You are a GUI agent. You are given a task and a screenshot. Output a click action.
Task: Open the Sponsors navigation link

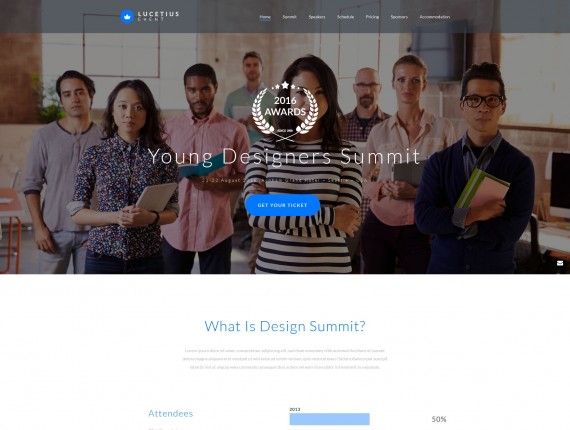click(x=399, y=17)
